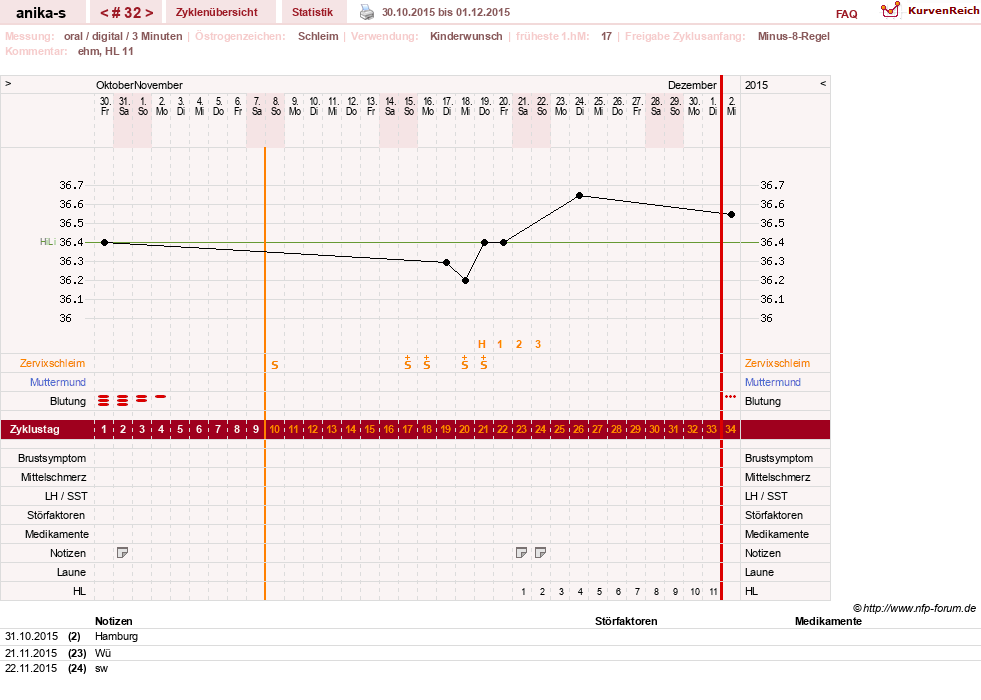The image size is (981, 700).
Task: Click the Hamburg note entry
Action: [116, 636]
